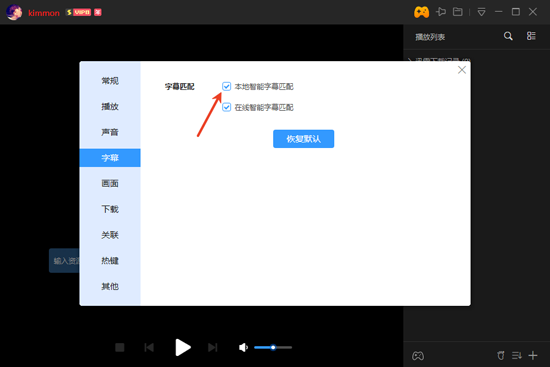The width and height of the screenshot is (550, 367).
Task: Open the 常规 settings tab
Action: (110, 81)
